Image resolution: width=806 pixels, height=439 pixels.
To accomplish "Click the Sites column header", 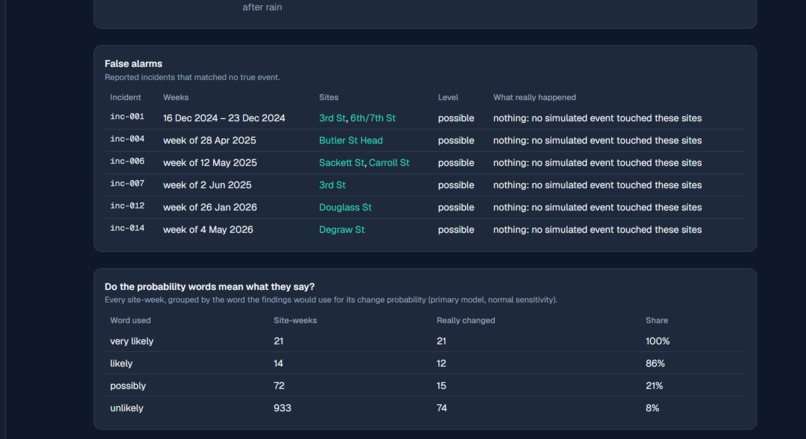I will [328, 97].
